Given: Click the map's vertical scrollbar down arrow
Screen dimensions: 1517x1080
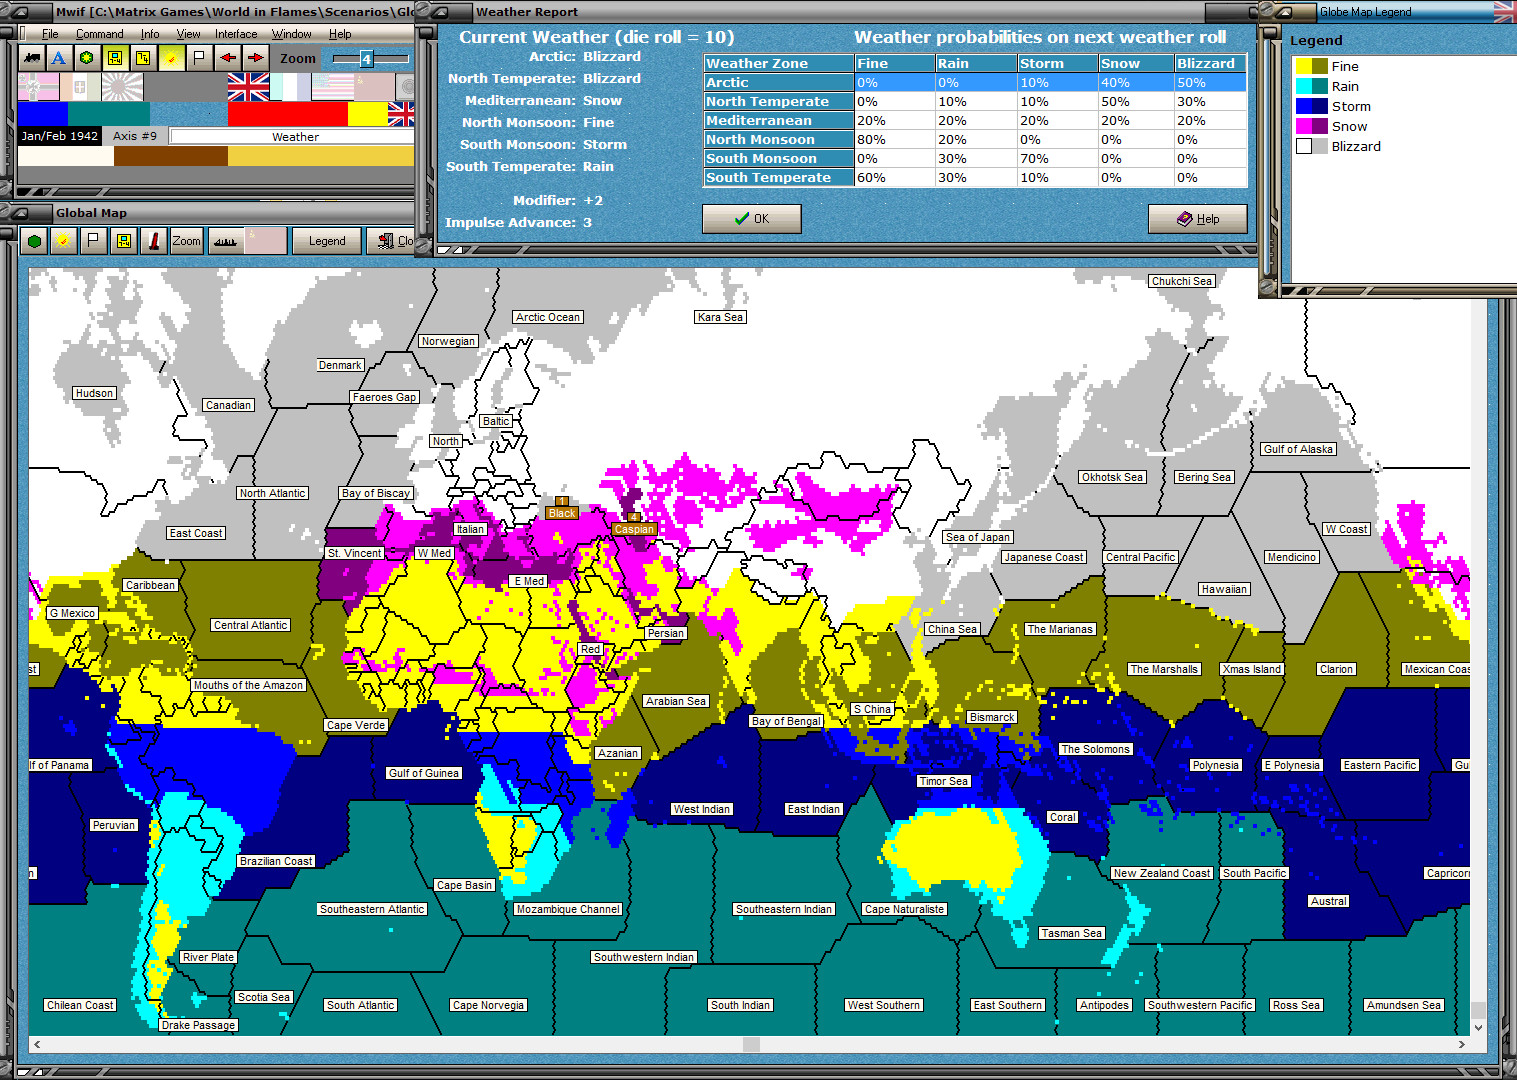Looking at the screenshot, I should pyautogui.click(x=1478, y=1028).
